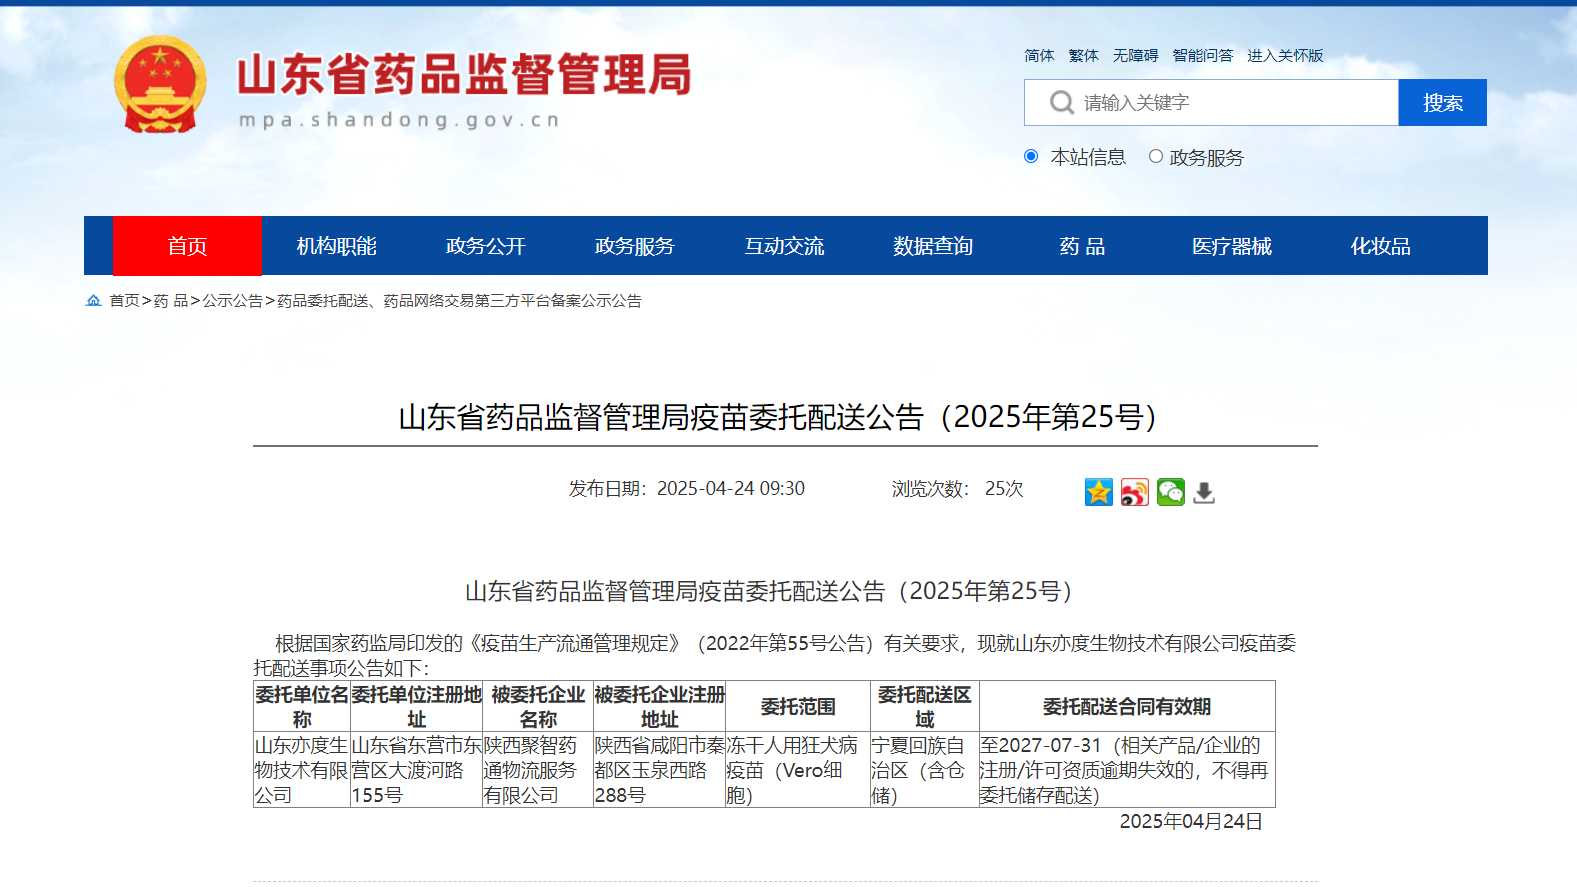This screenshot has height=887, width=1577.
Task: Click cell 山东亦度生物技术有限公司
Action: (x=302, y=770)
